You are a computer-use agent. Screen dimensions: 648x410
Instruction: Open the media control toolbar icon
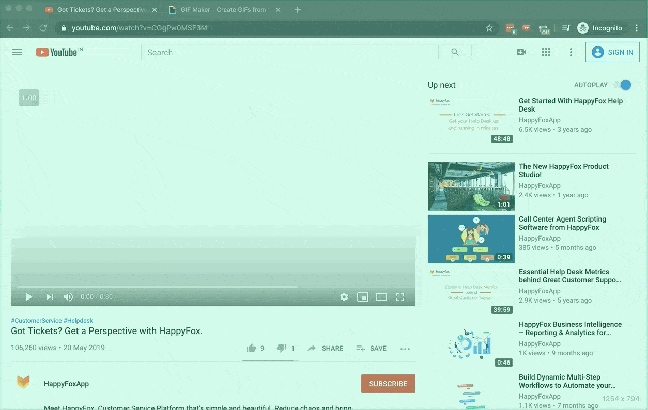[566, 28]
